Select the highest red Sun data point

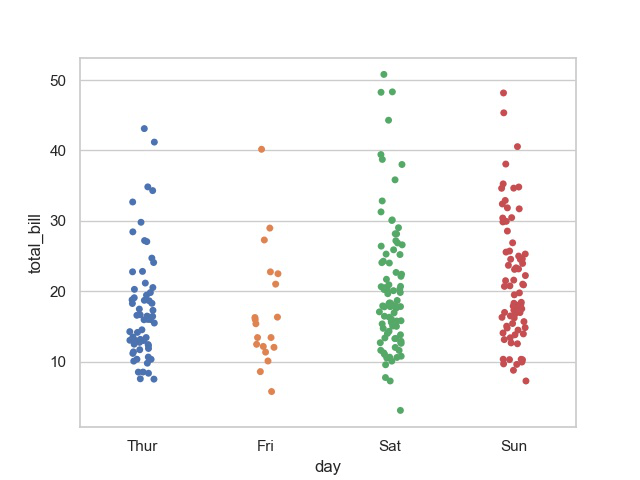(504, 93)
